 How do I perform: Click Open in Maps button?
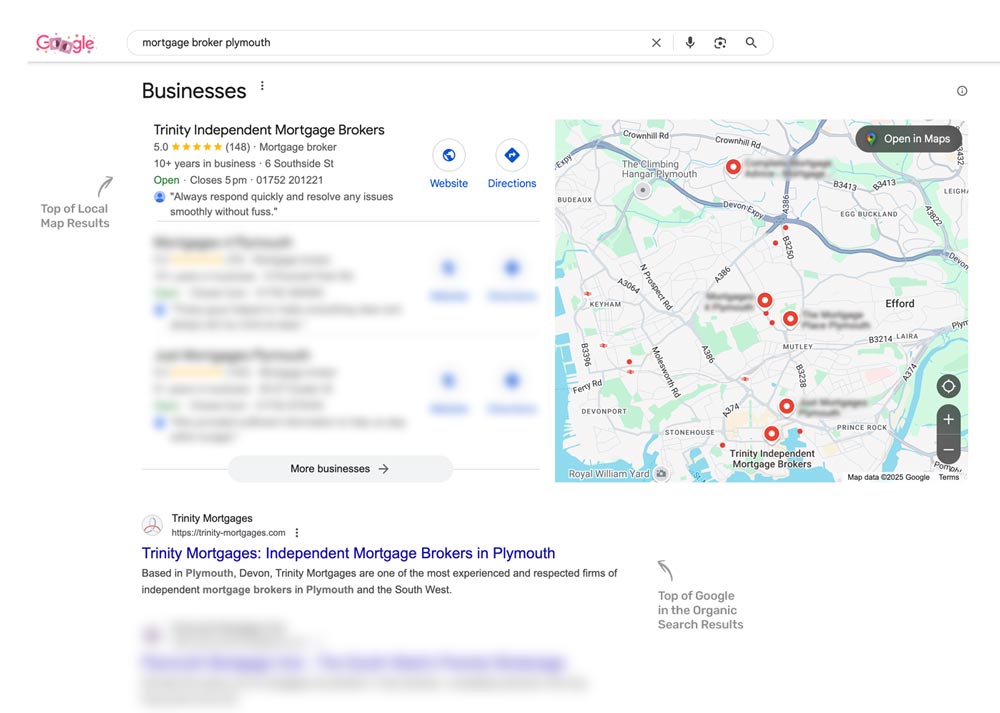click(x=908, y=139)
